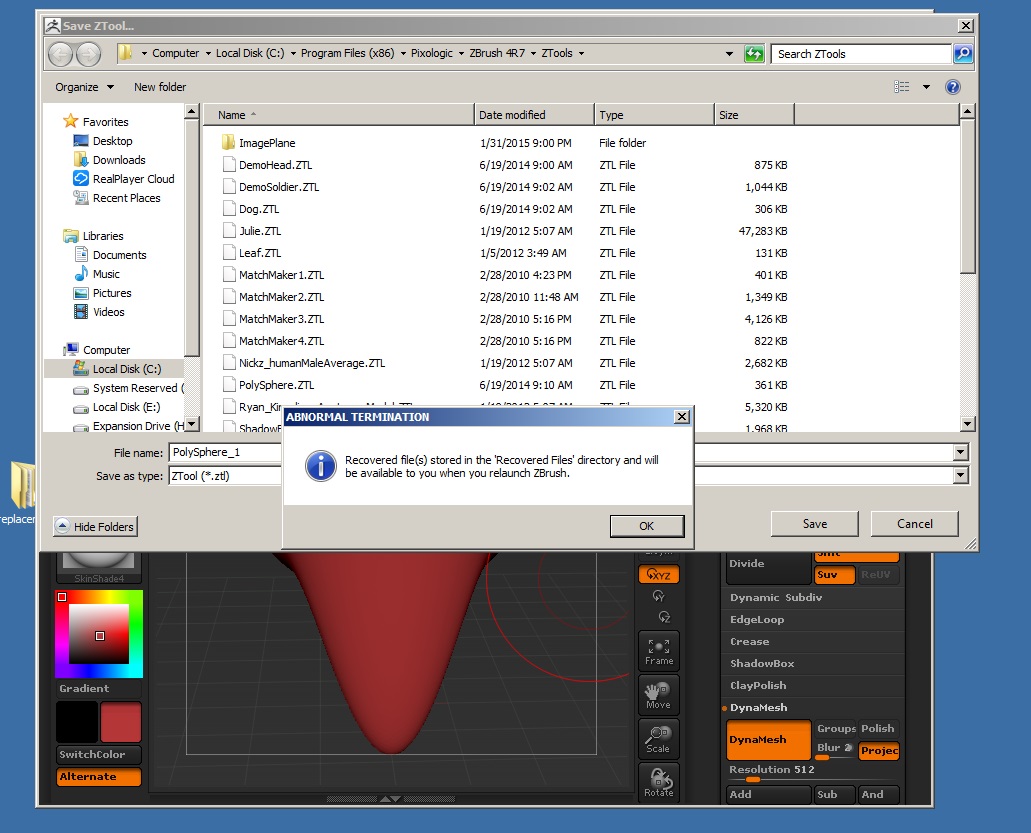1031x833 pixels.
Task: Select the Move navigation icon in ZBrush
Action: tap(658, 696)
